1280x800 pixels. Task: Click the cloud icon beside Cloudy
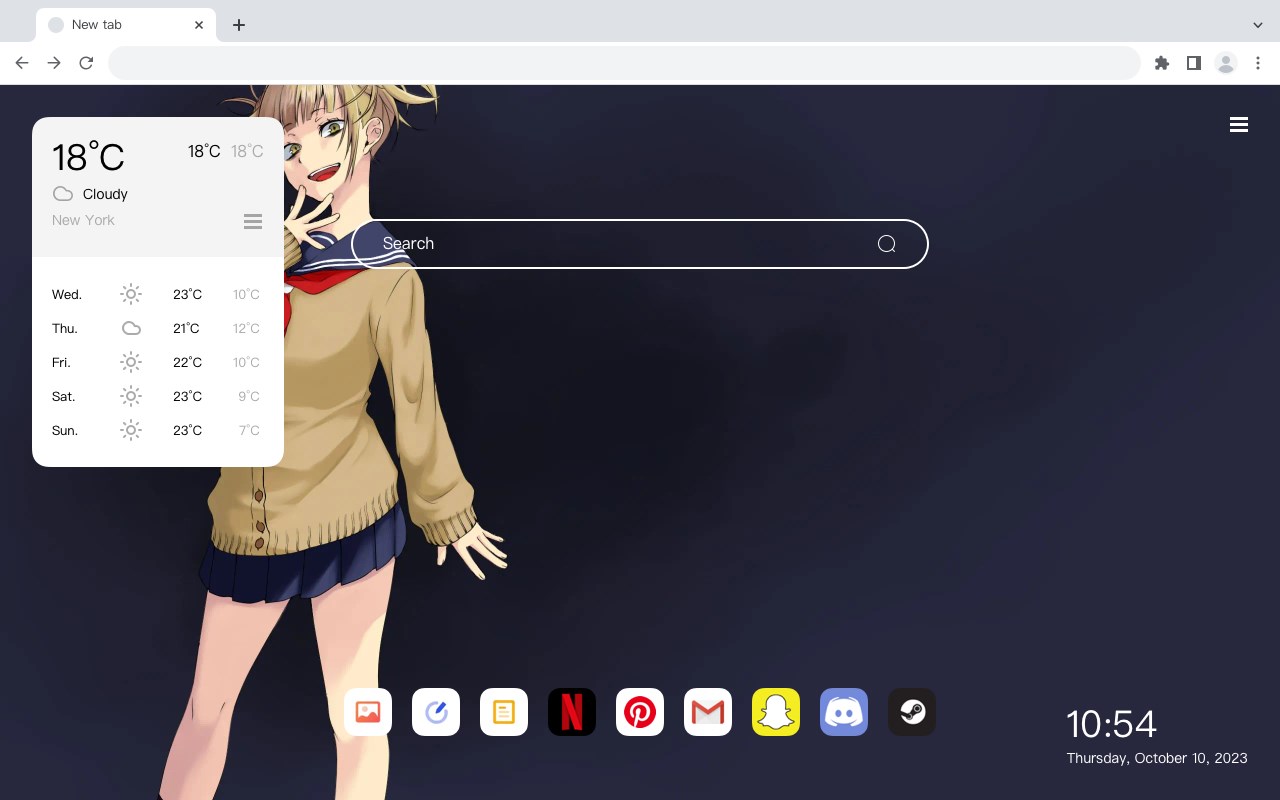(x=63, y=194)
